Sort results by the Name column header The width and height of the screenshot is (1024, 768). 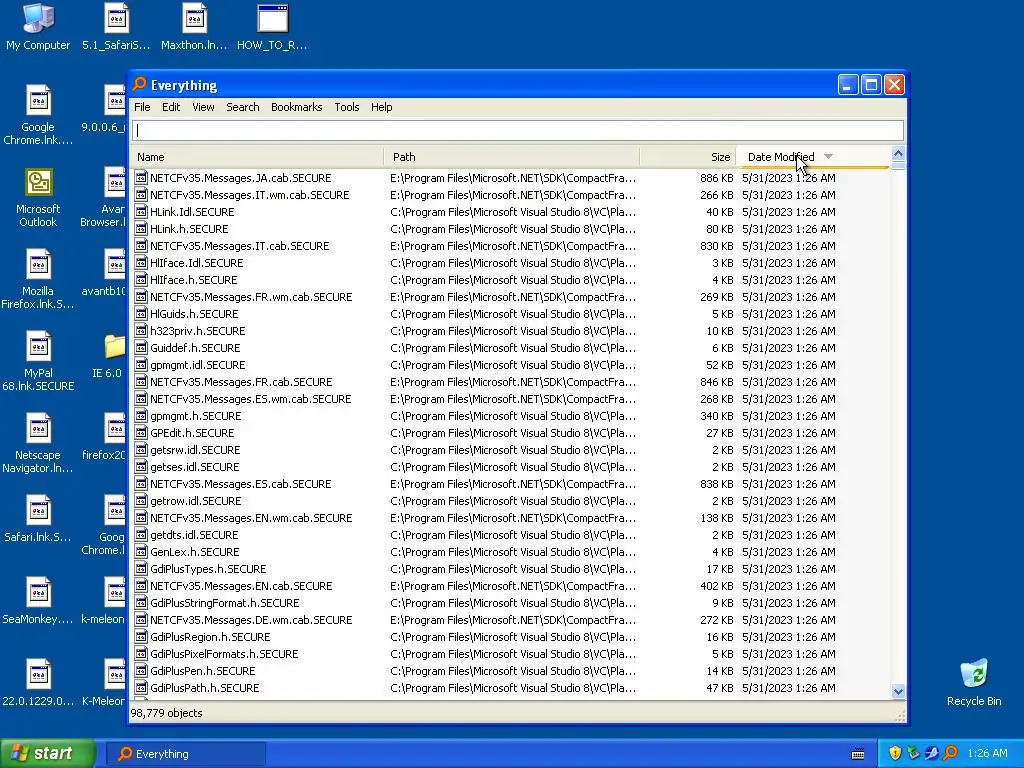pyautogui.click(x=257, y=157)
